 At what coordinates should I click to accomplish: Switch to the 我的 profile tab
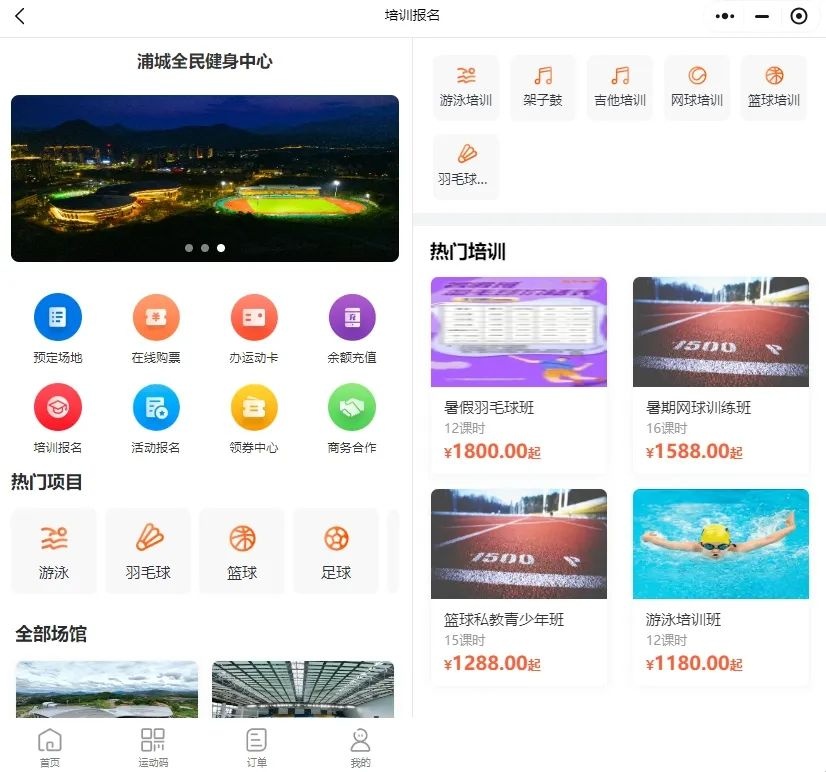[360, 747]
